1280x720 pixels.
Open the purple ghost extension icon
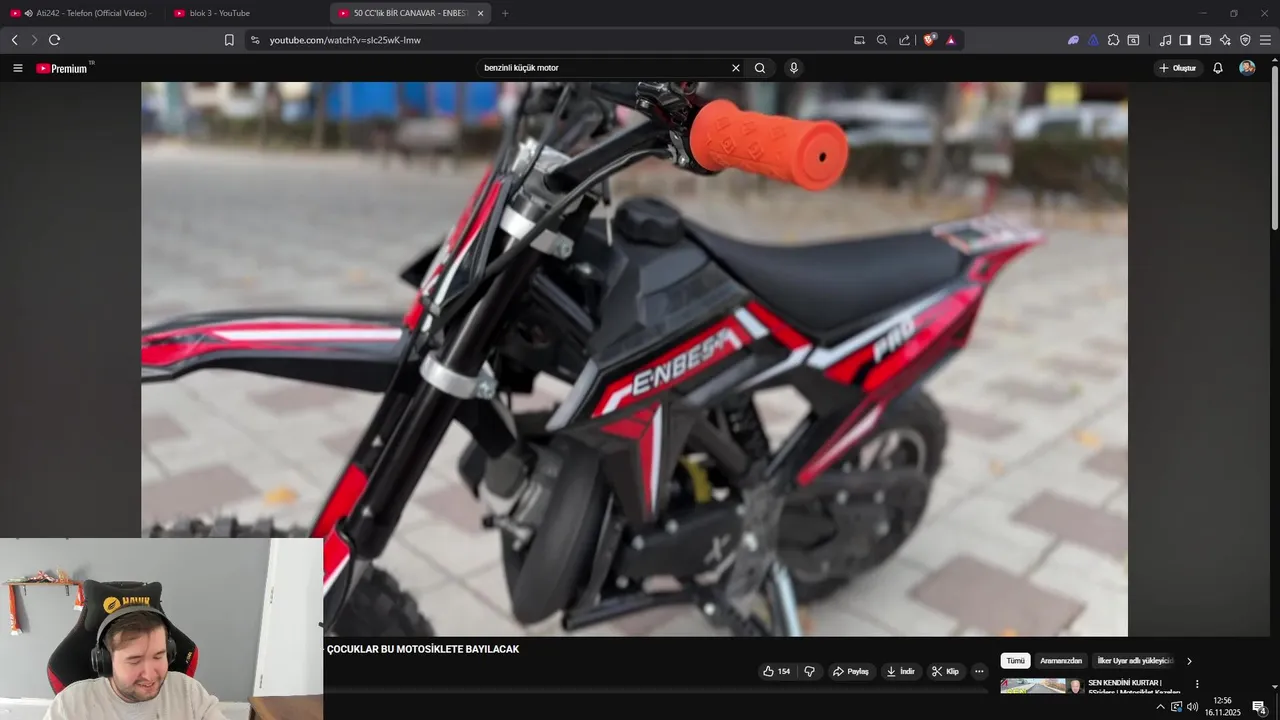[1073, 40]
